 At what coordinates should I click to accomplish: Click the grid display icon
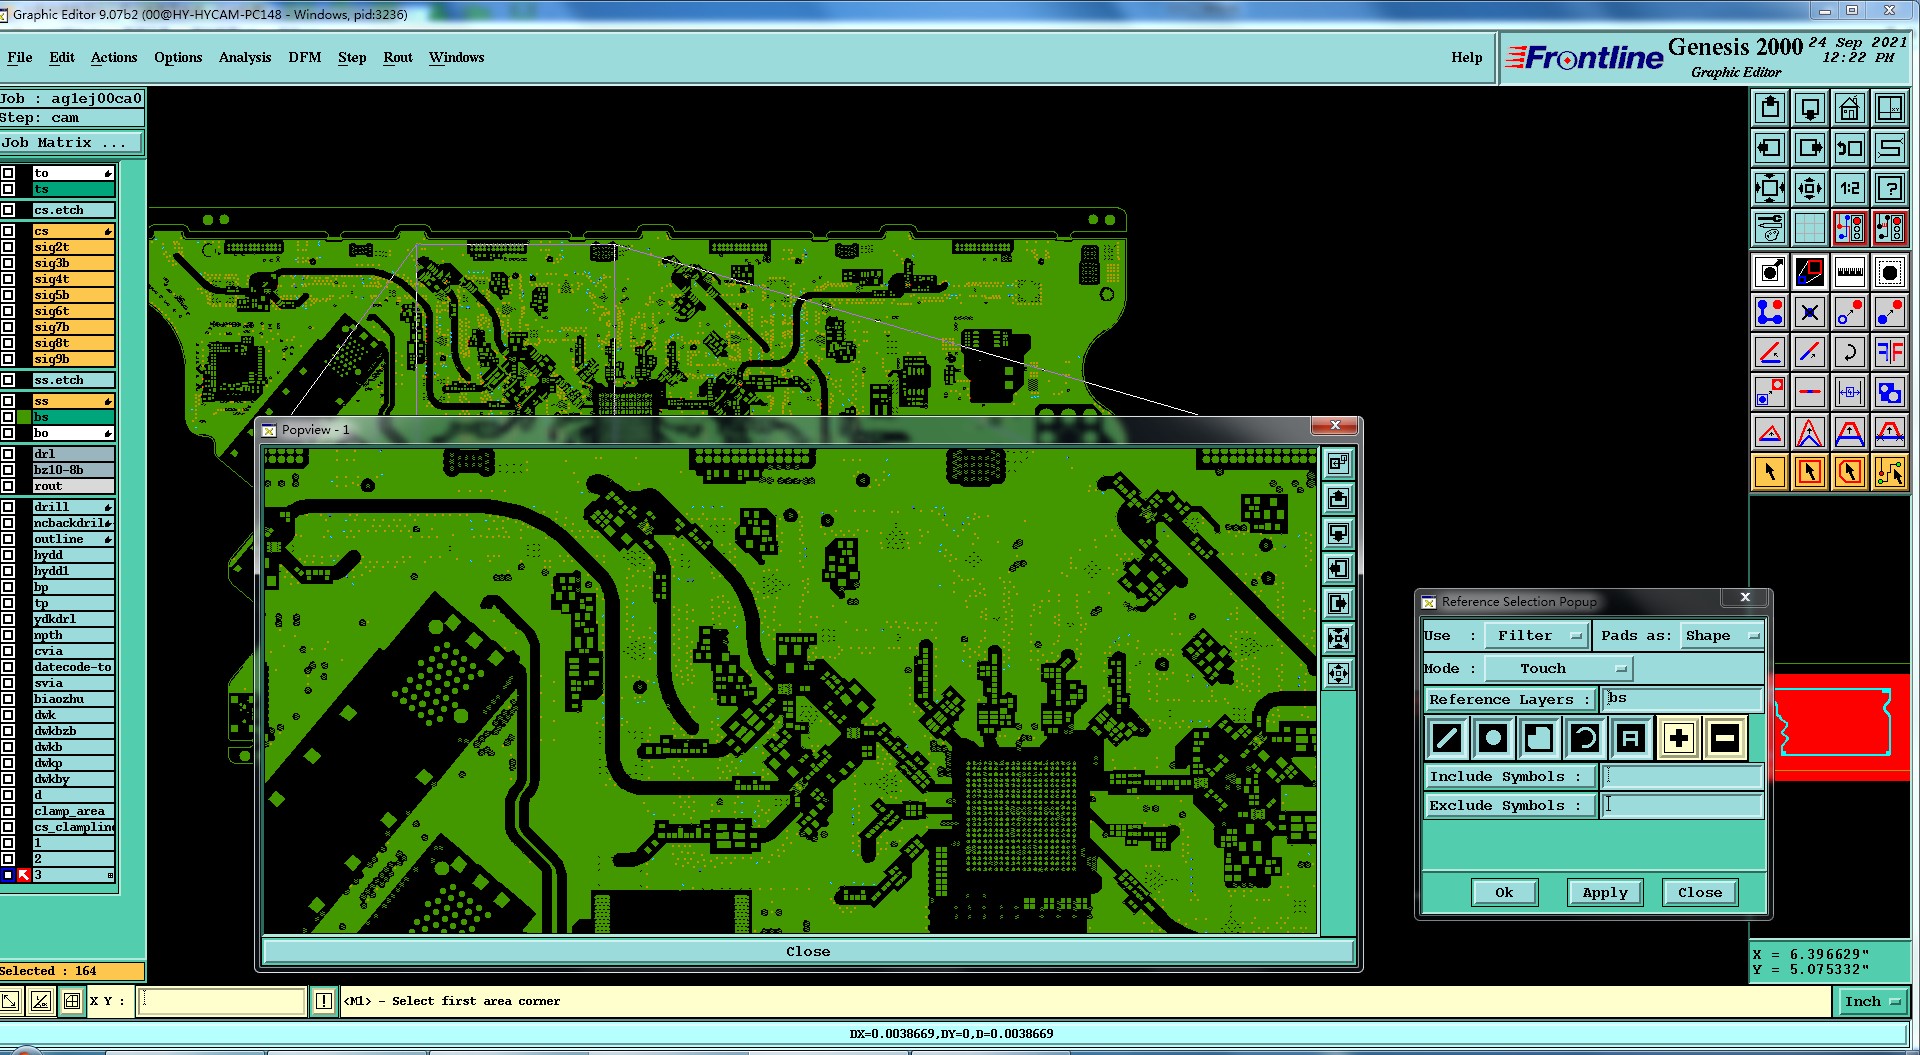pyautogui.click(x=1810, y=228)
